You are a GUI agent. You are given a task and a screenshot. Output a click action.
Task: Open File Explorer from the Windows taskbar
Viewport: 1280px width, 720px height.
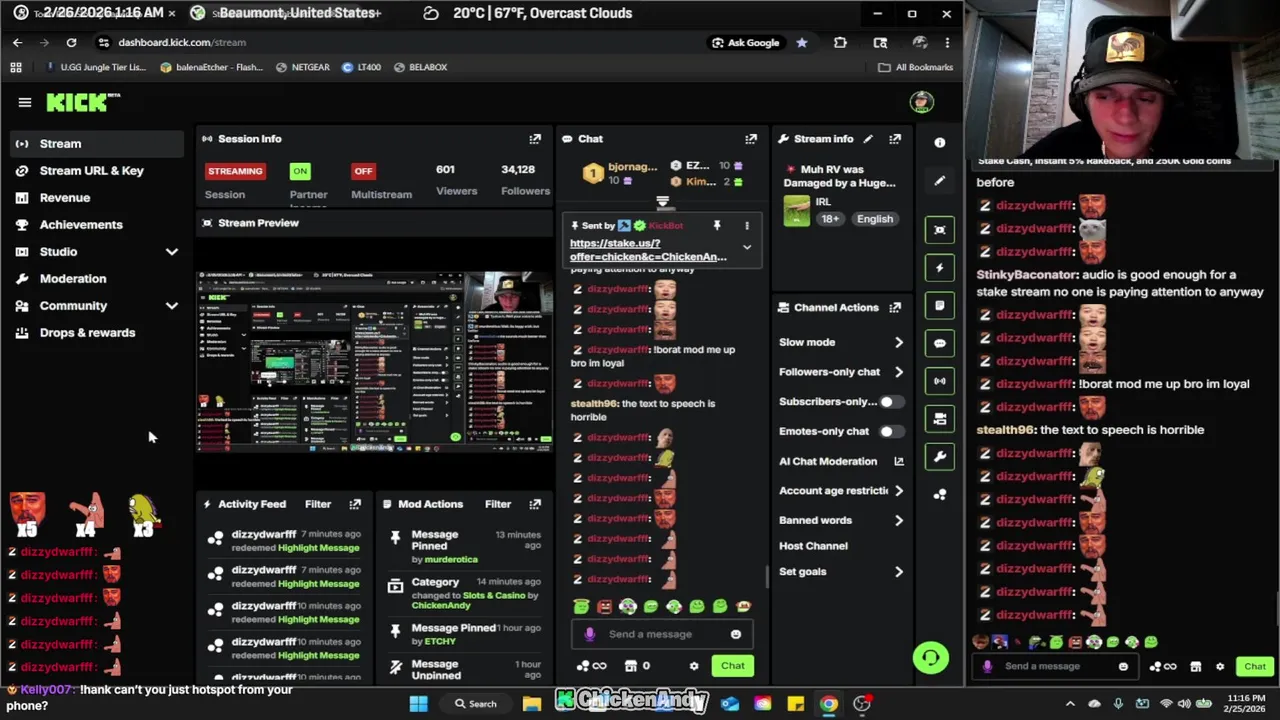pyautogui.click(x=532, y=704)
